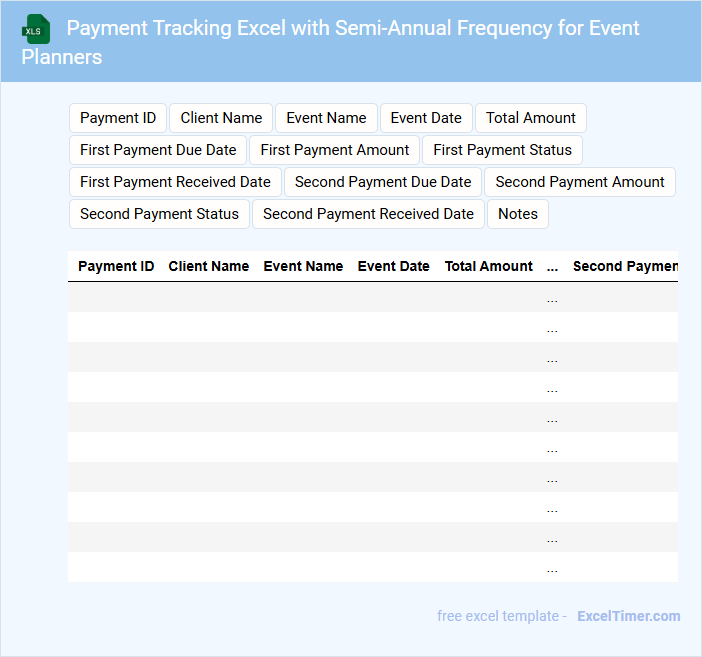Click Second Payment Received Date tag
The image size is (702, 657).
pos(368,214)
